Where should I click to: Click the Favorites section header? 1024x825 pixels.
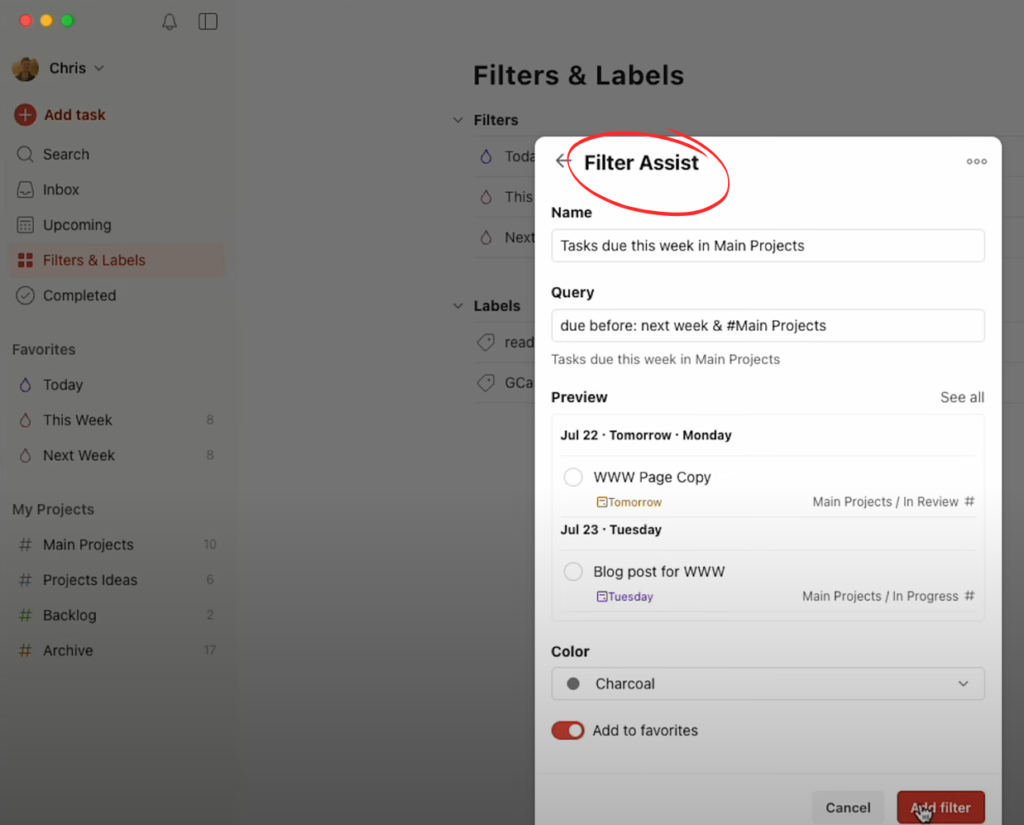(44, 349)
